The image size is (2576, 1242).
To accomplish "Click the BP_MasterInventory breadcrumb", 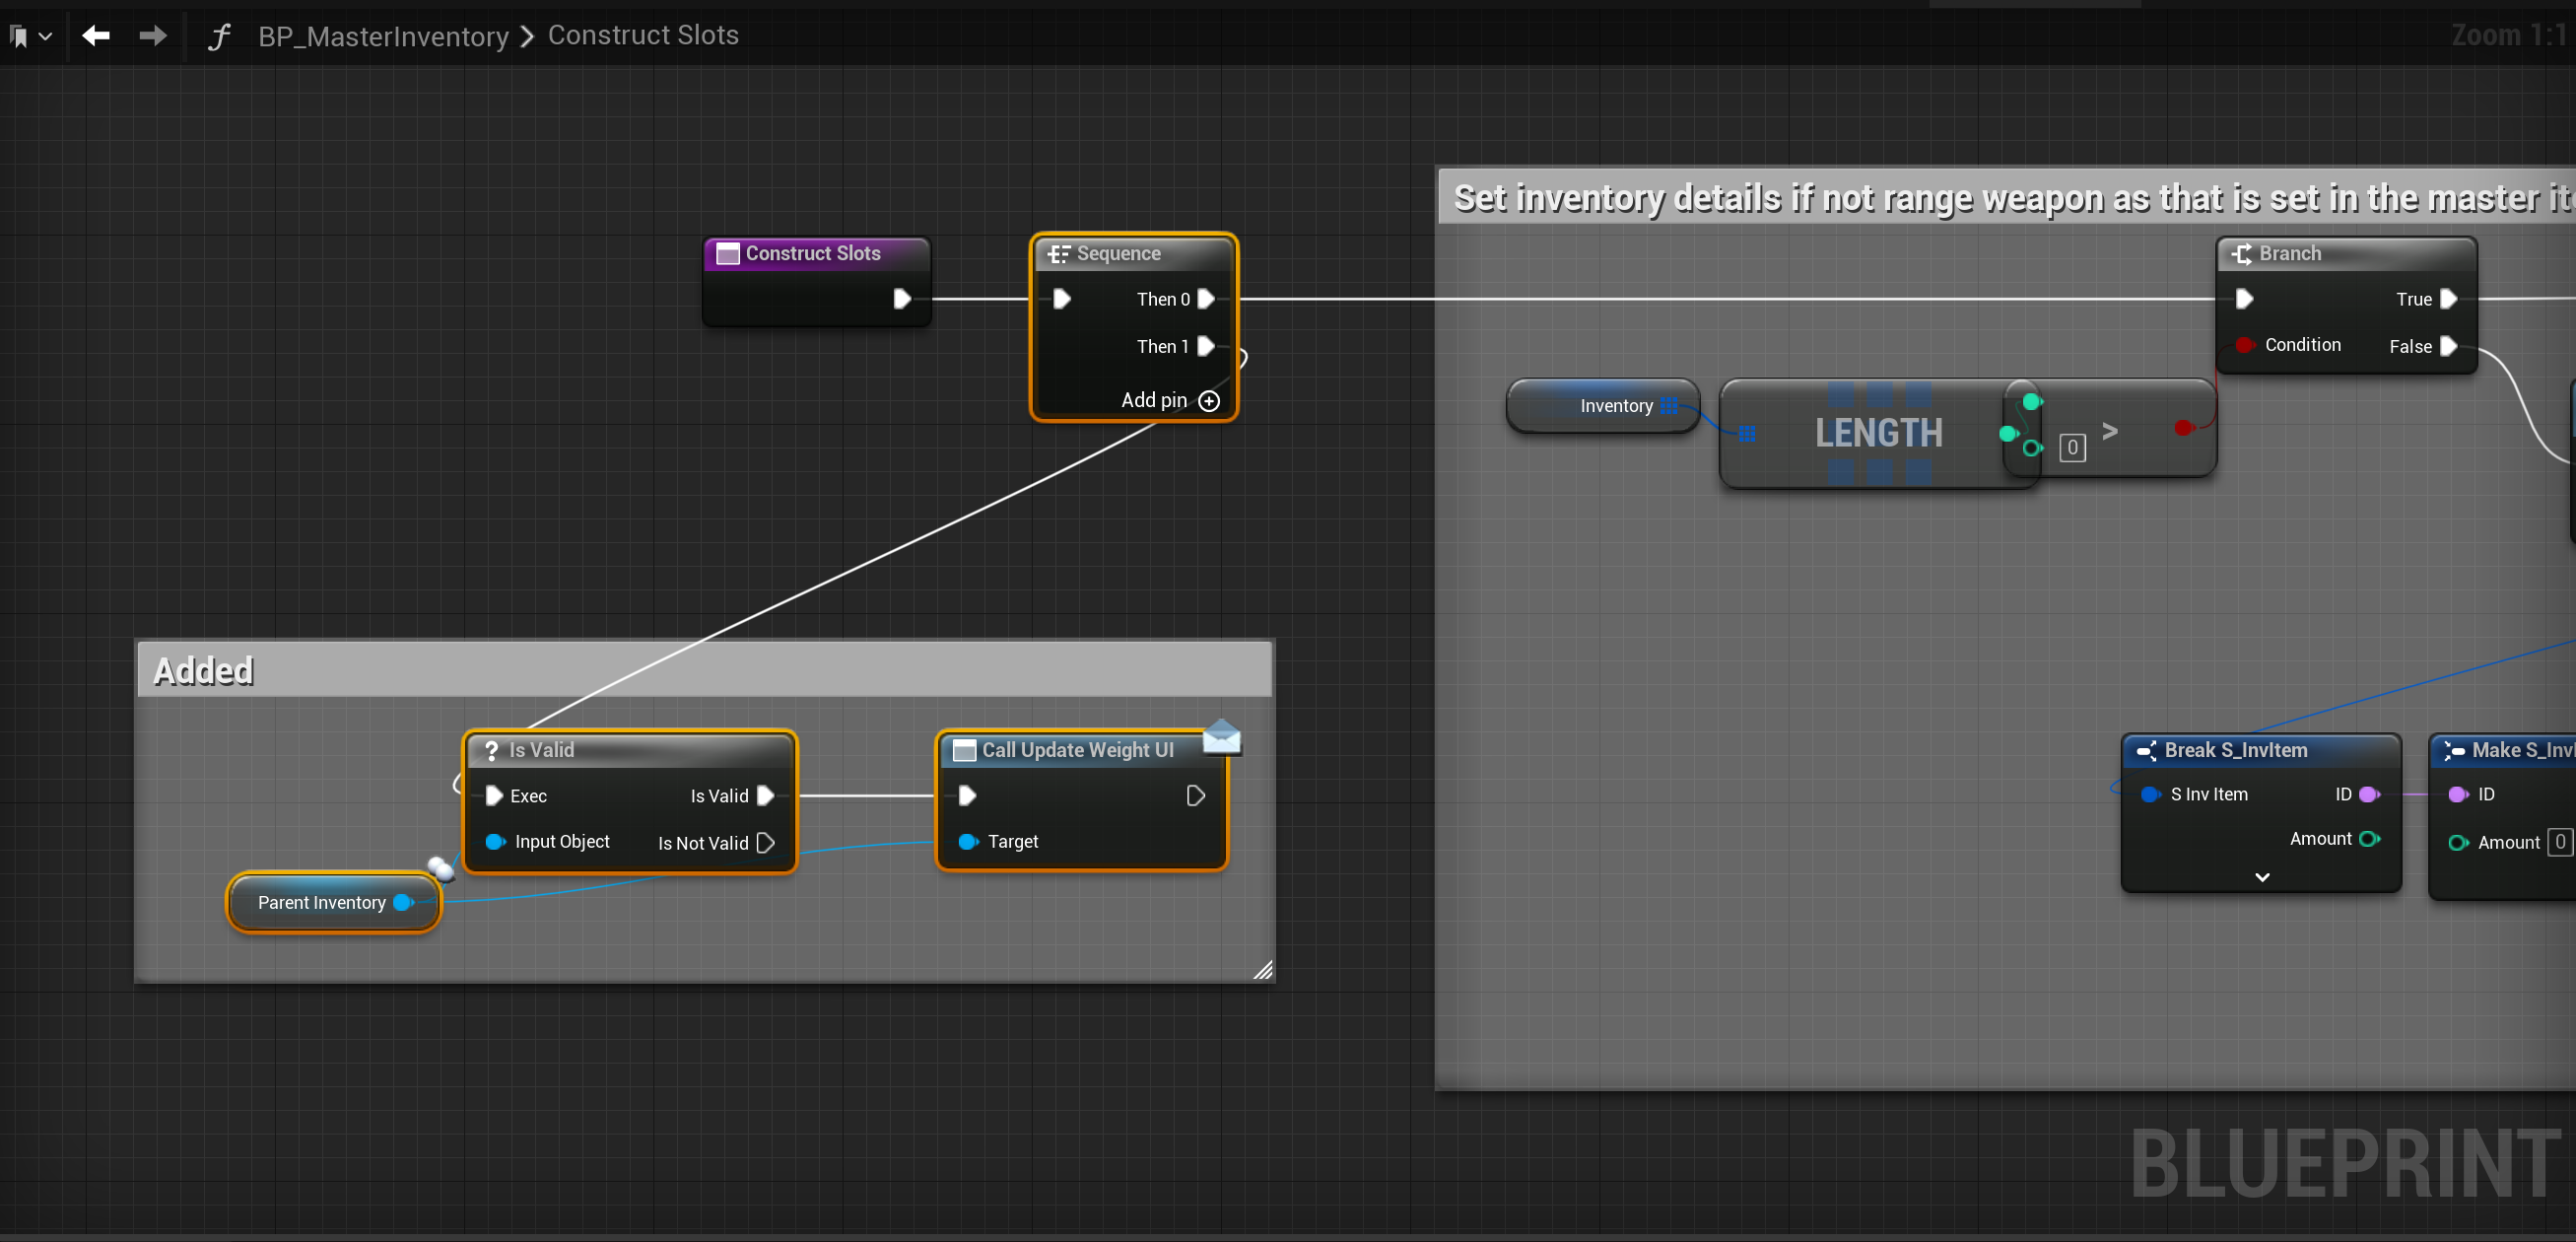I will coord(383,36).
